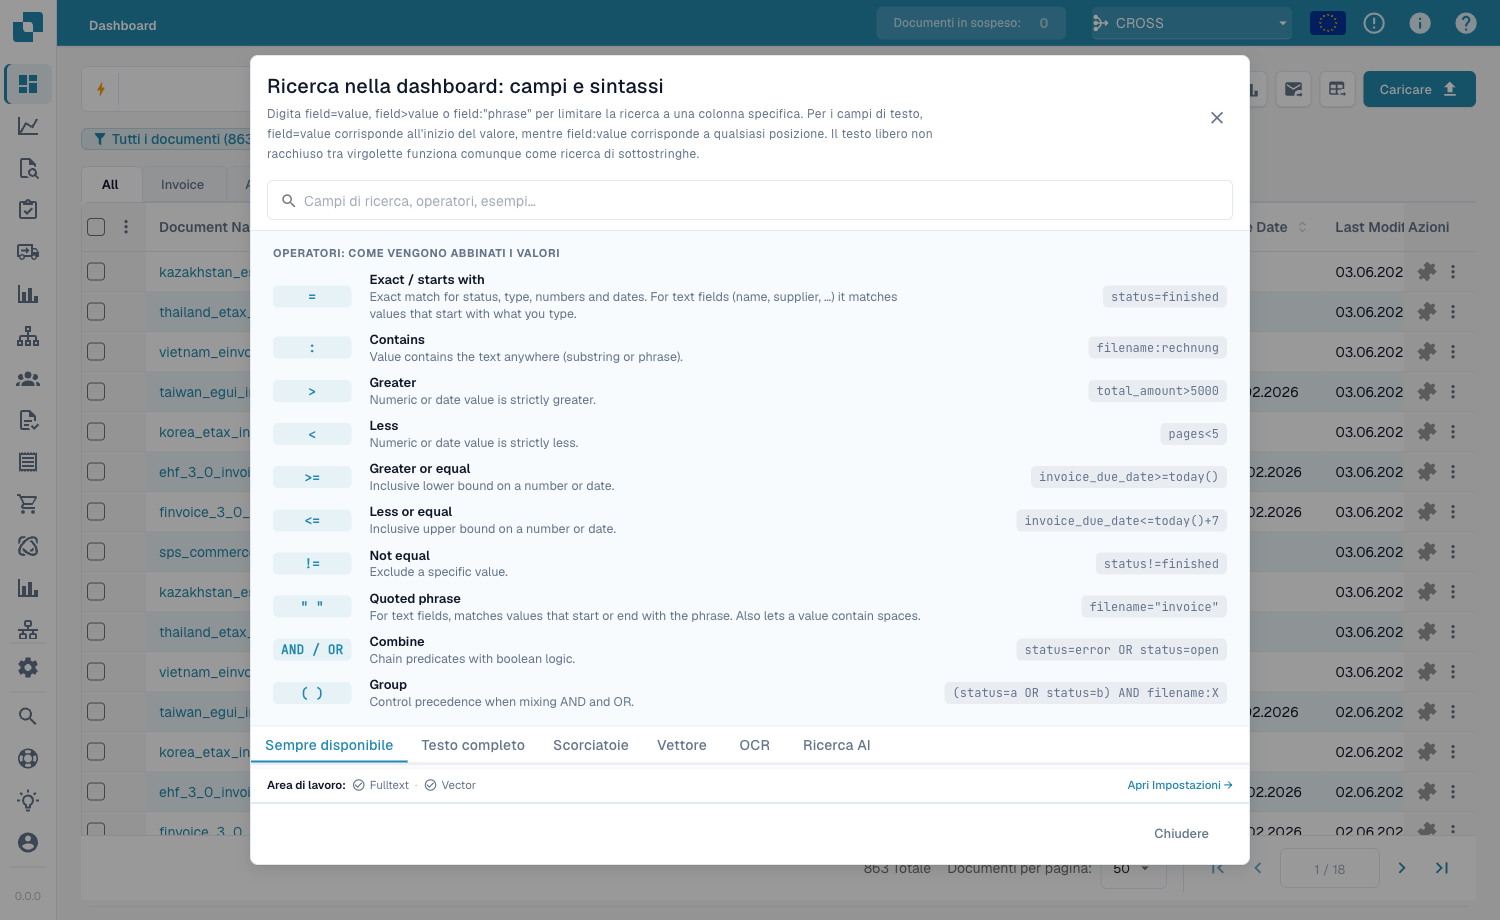Tick the checkbox for the first thailand_etax row
Image resolution: width=1500 pixels, height=920 pixels.
(96, 311)
